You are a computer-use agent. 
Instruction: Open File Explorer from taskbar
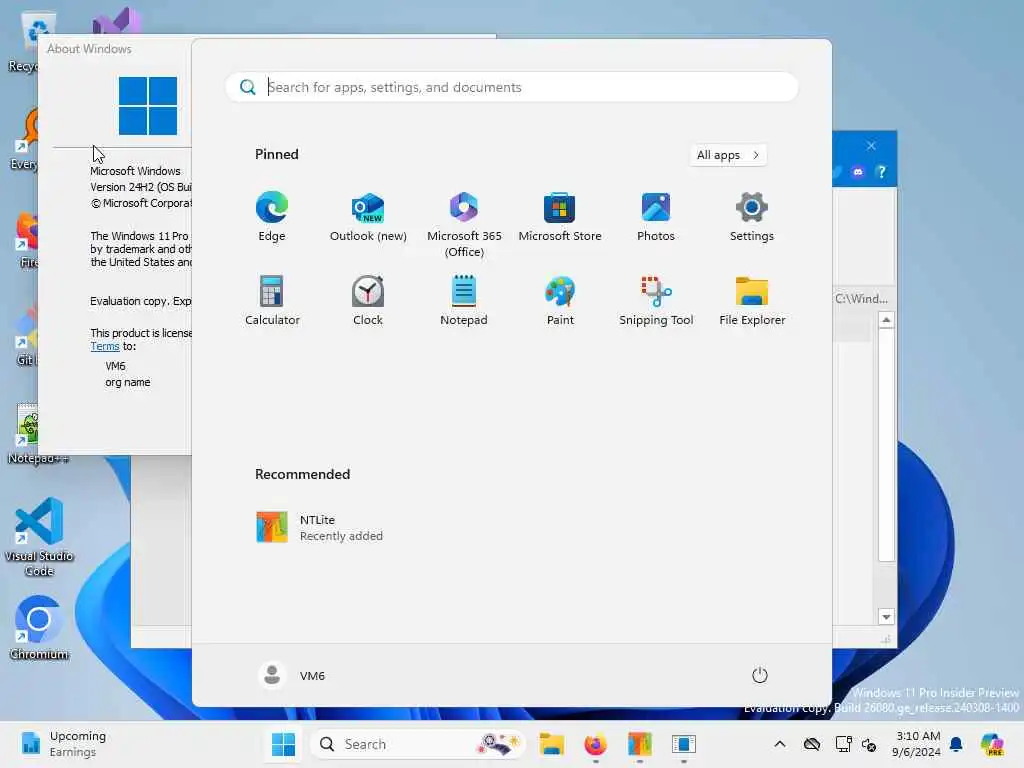(551, 744)
